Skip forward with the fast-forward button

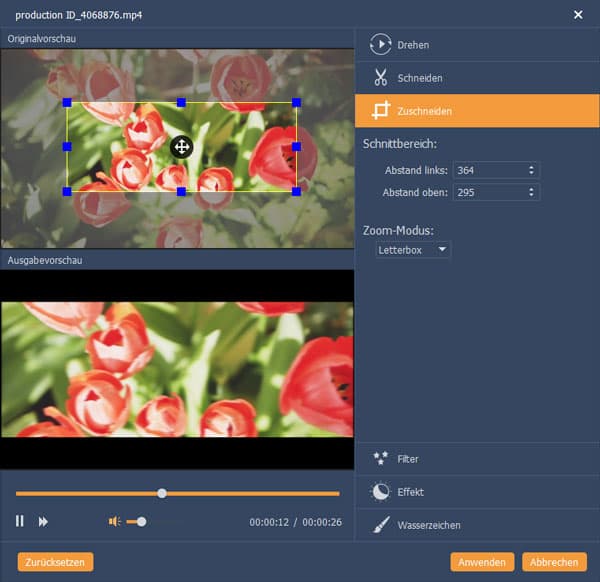coord(43,522)
